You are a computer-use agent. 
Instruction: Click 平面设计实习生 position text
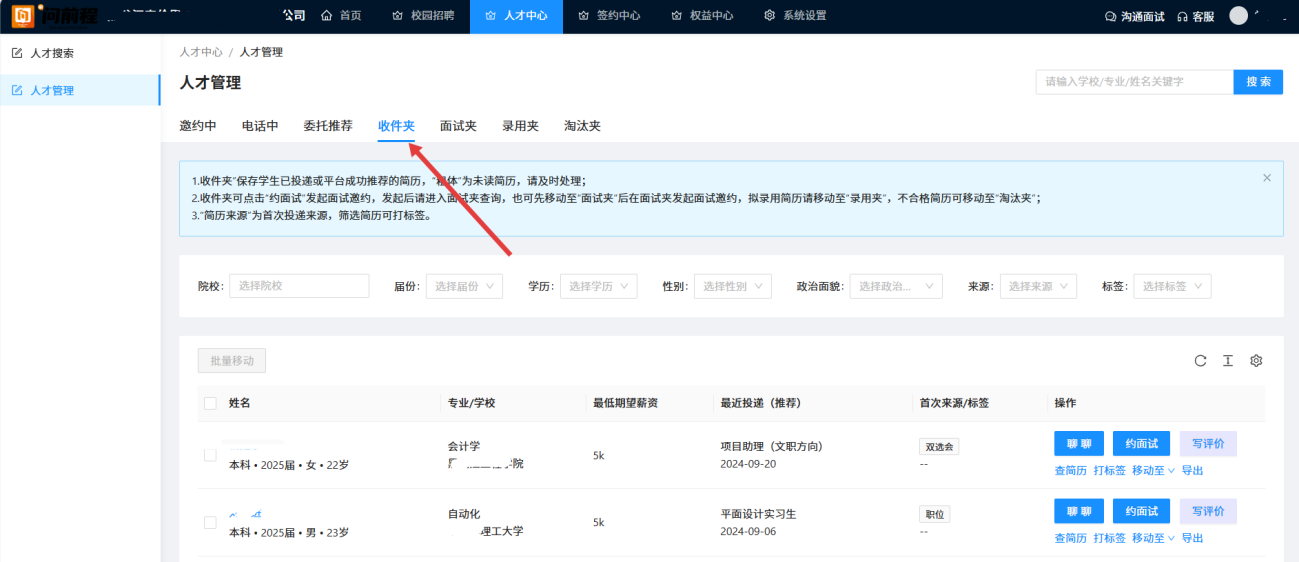[x=758, y=514]
